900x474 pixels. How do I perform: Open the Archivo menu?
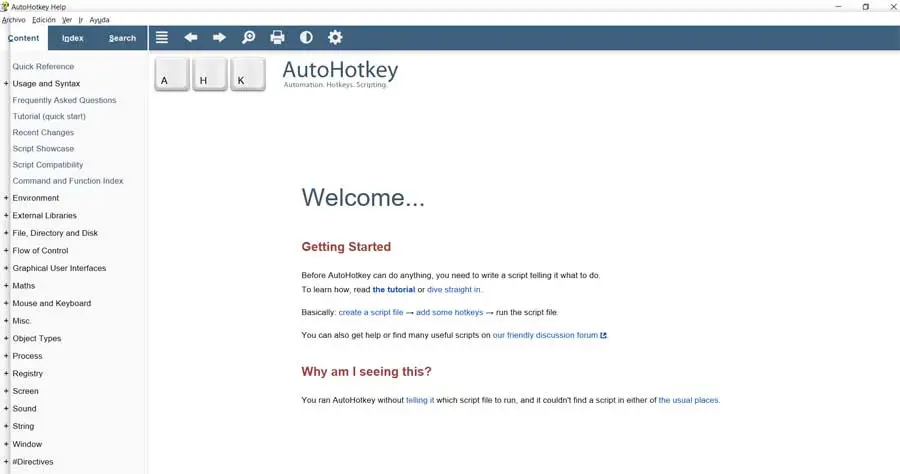[x=14, y=20]
